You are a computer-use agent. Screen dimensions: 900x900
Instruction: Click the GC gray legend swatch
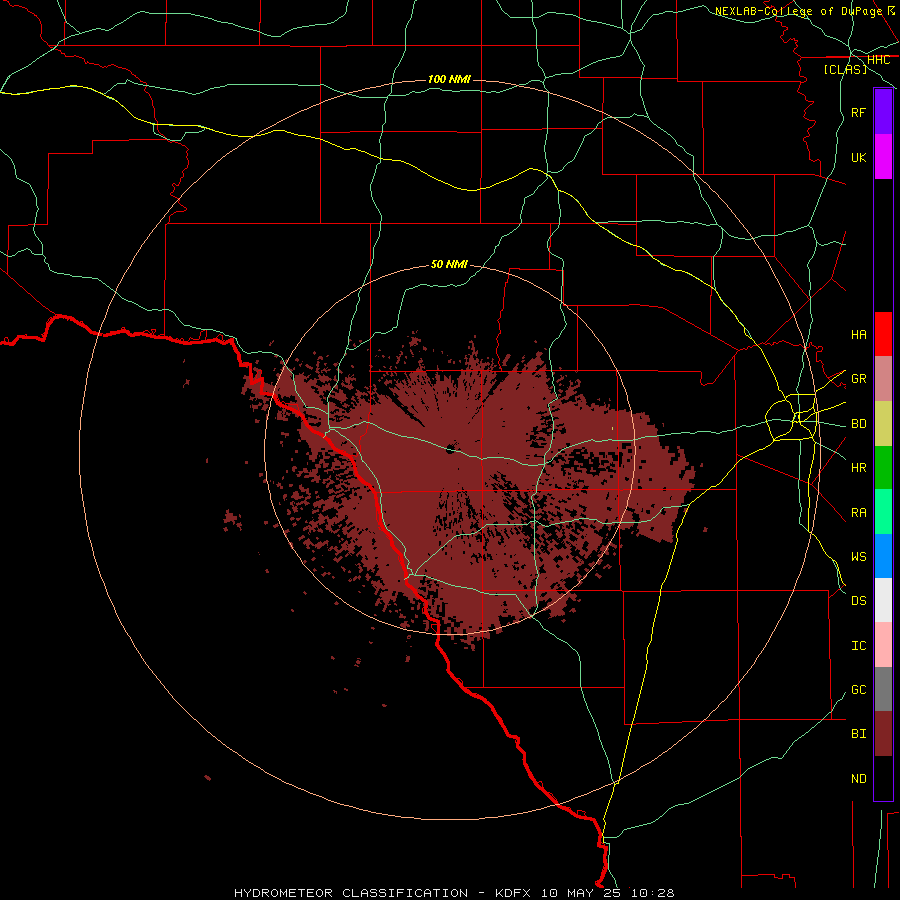coord(883,689)
